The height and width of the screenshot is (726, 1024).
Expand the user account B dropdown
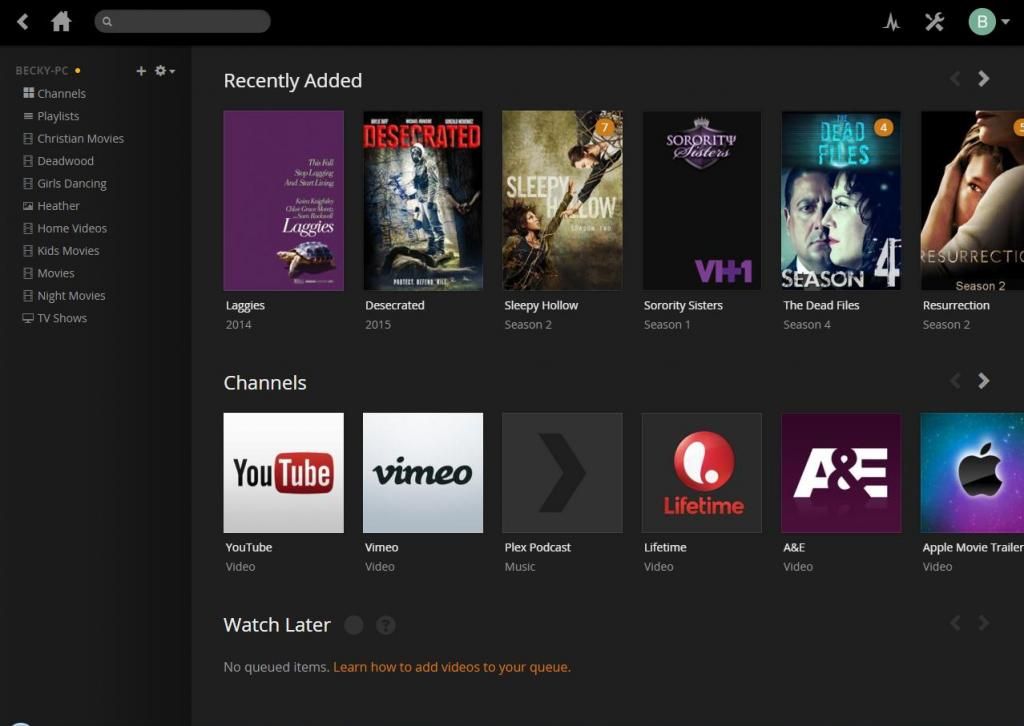(x=988, y=22)
